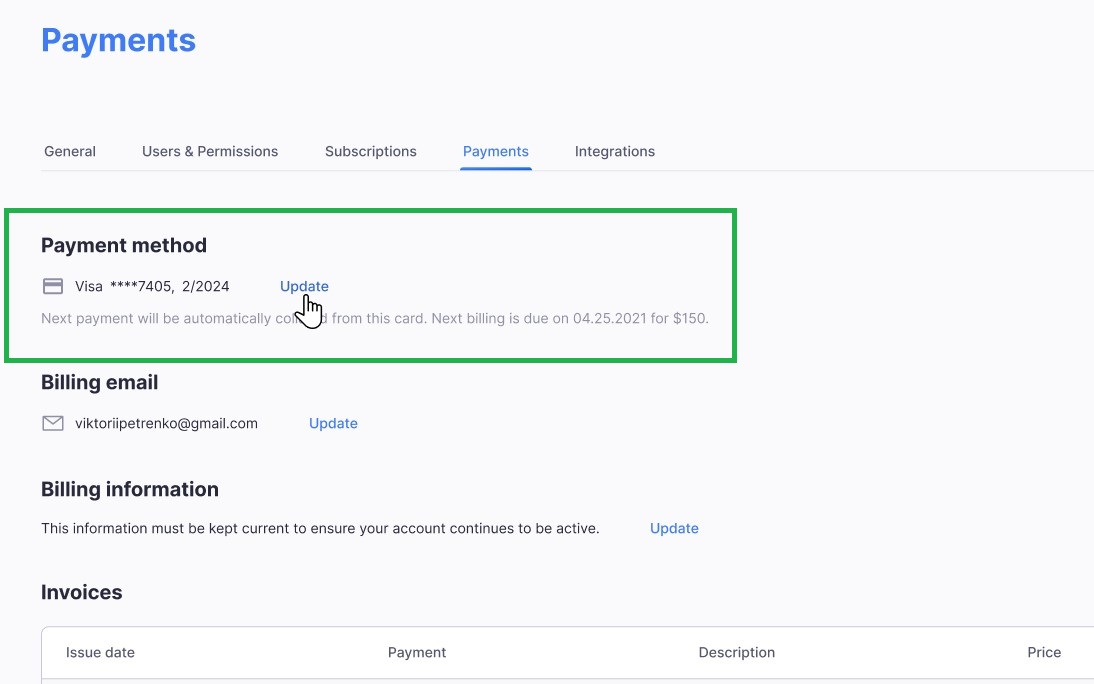This screenshot has width=1094, height=684.
Task: Update the Visa payment method
Action: click(304, 286)
